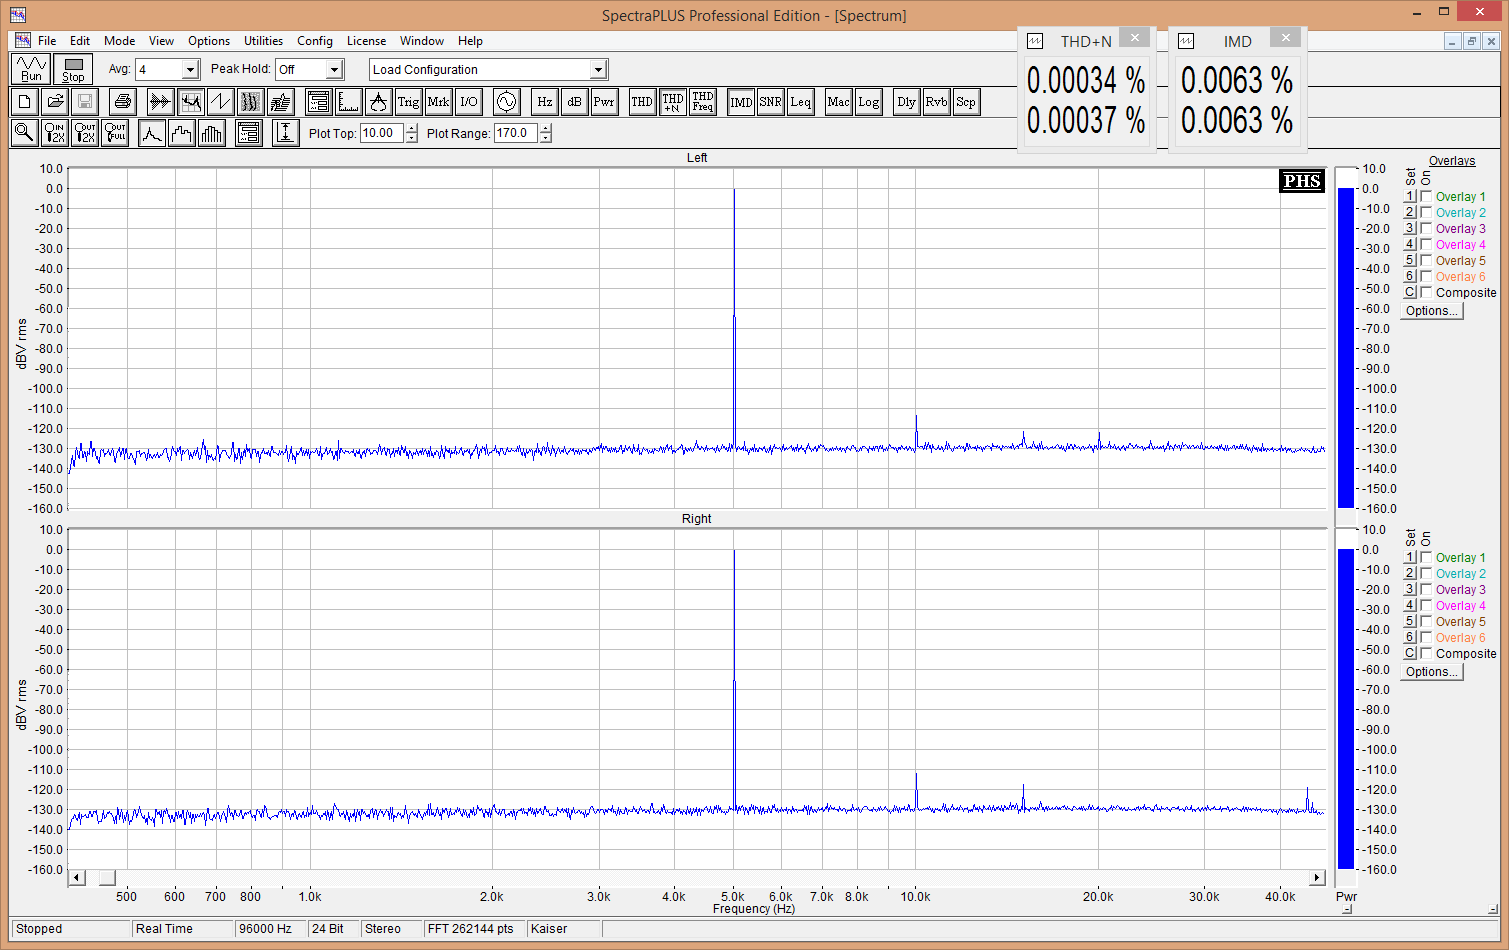Click Options button under Left overlays
The height and width of the screenshot is (950, 1509).
[x=1431, y=311]
